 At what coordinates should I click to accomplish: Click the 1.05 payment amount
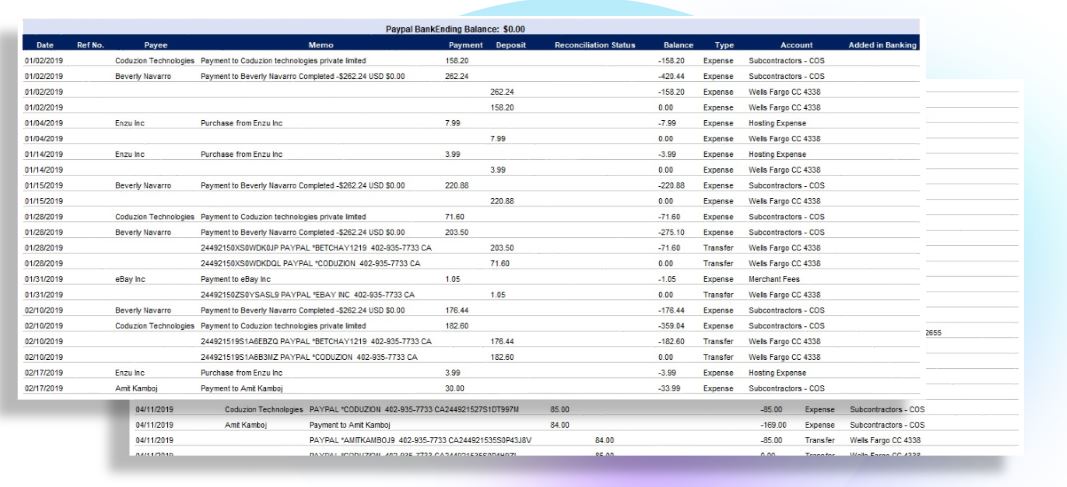453,279
